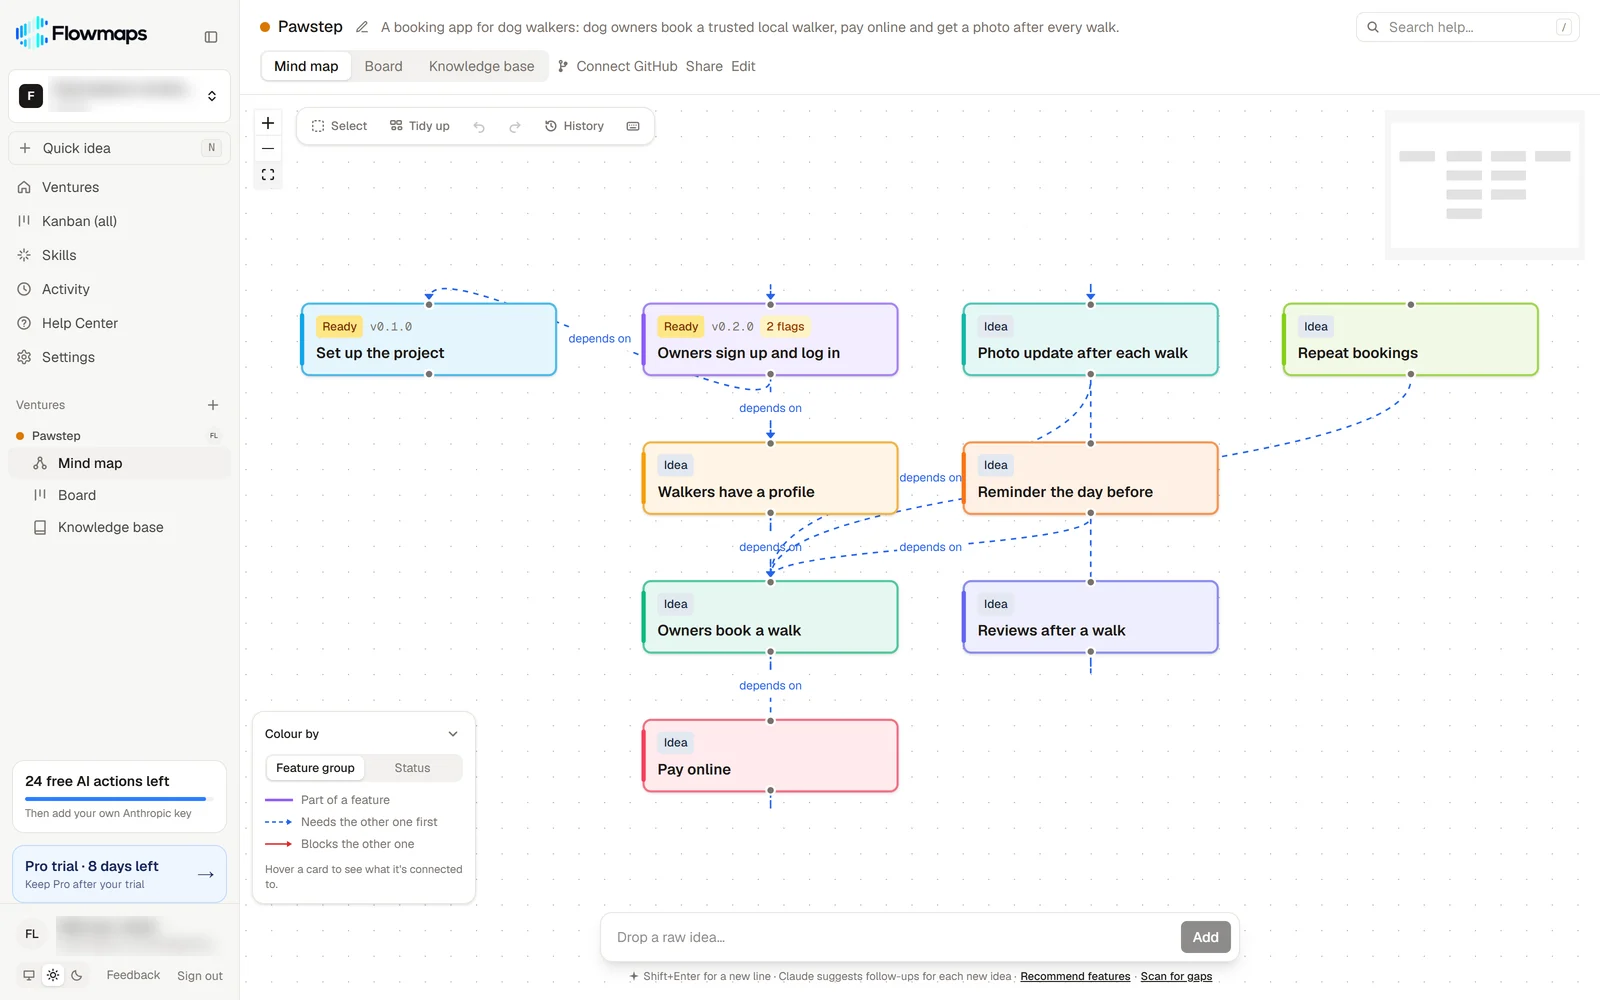Viewport: 1600px width, 1000px height.
Task: Switch to dark theme icon
Action: (x=77, y=975)
